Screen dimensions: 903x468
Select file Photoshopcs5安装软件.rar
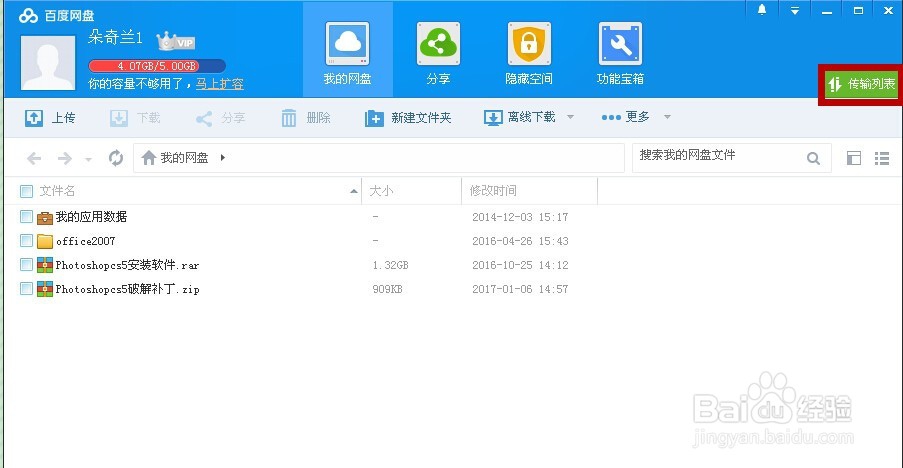point(127,265)
